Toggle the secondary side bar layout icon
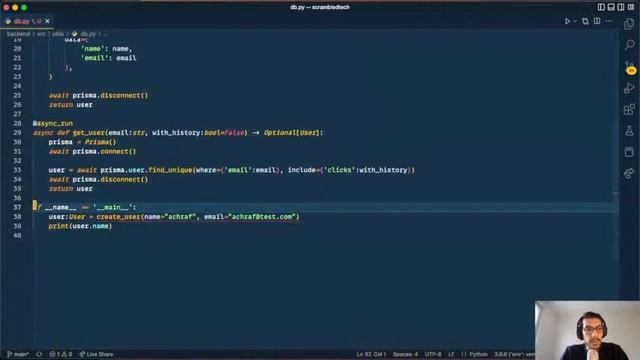The width and height of the screenshot is (640, 360). coord(621,7)
